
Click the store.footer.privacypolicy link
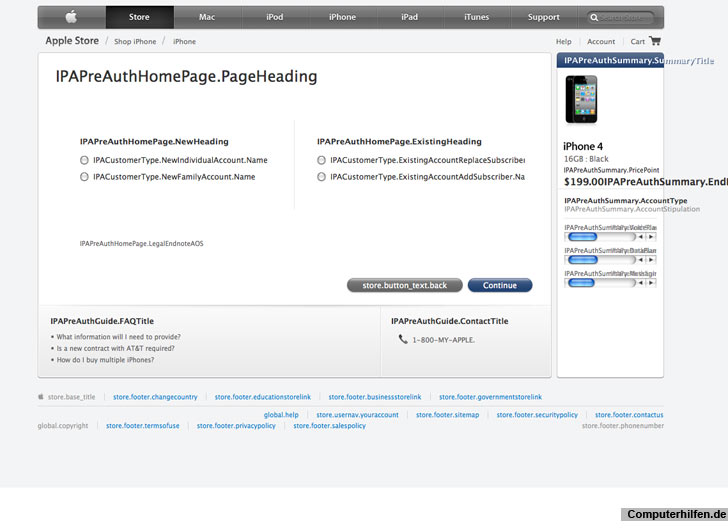coord(236,426)
